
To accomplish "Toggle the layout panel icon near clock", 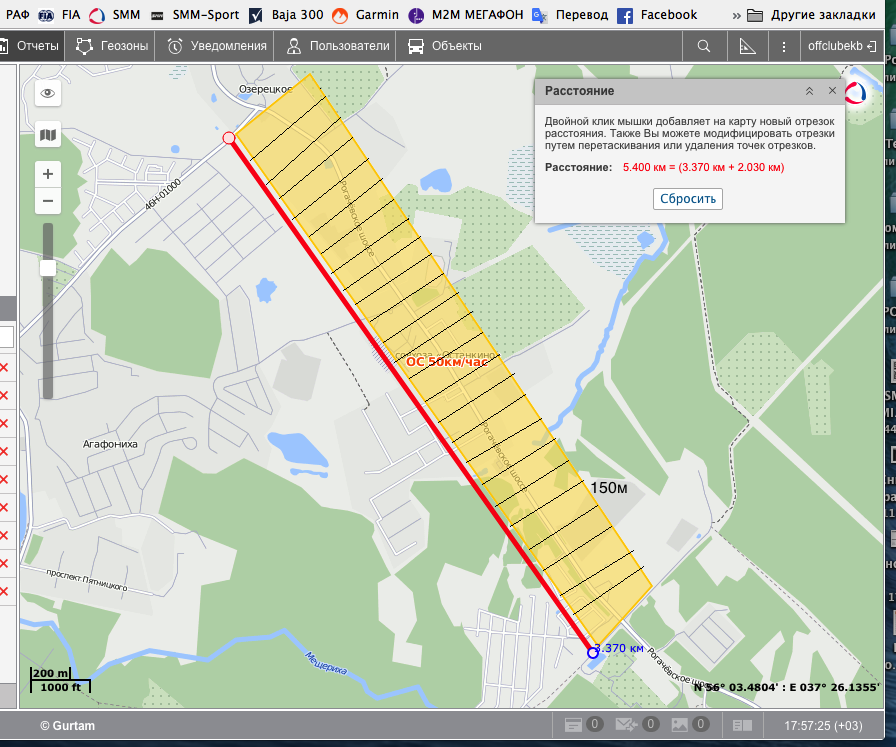I will (x=742, y=724).
